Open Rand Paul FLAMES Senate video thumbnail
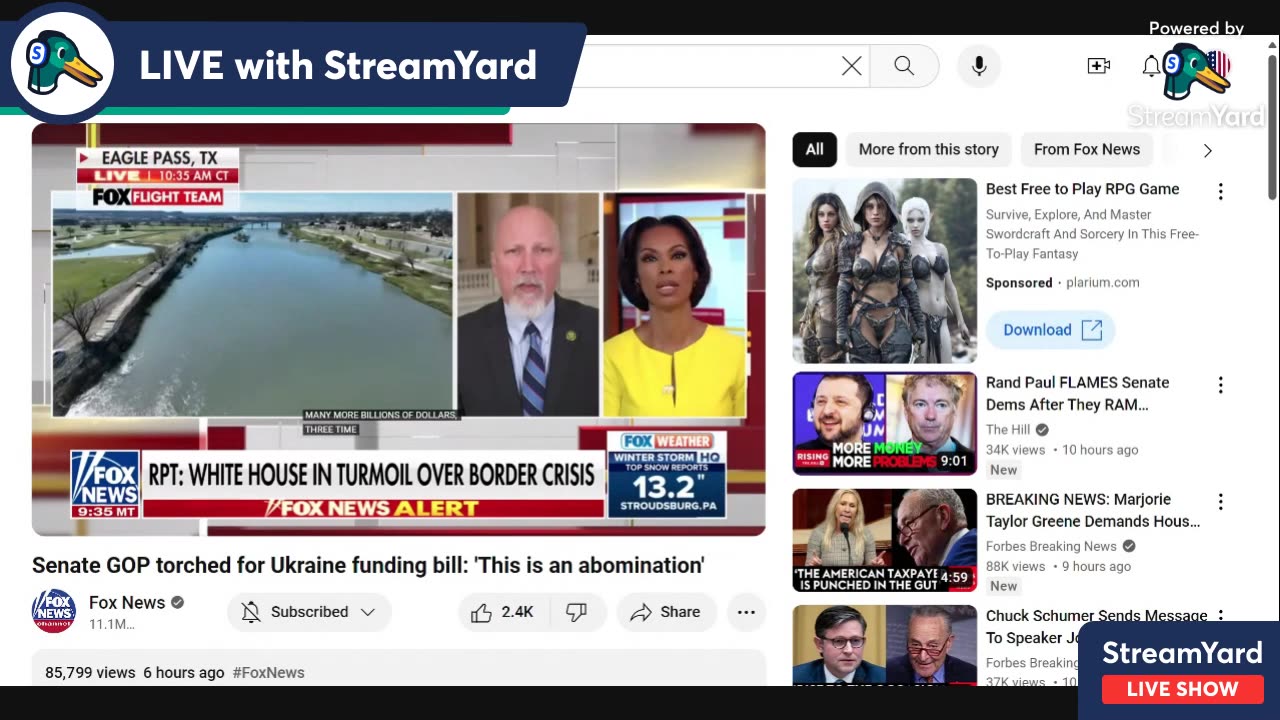Image resolution: width=1280 pixels, height=720 pixels. [x=885, y=424]
